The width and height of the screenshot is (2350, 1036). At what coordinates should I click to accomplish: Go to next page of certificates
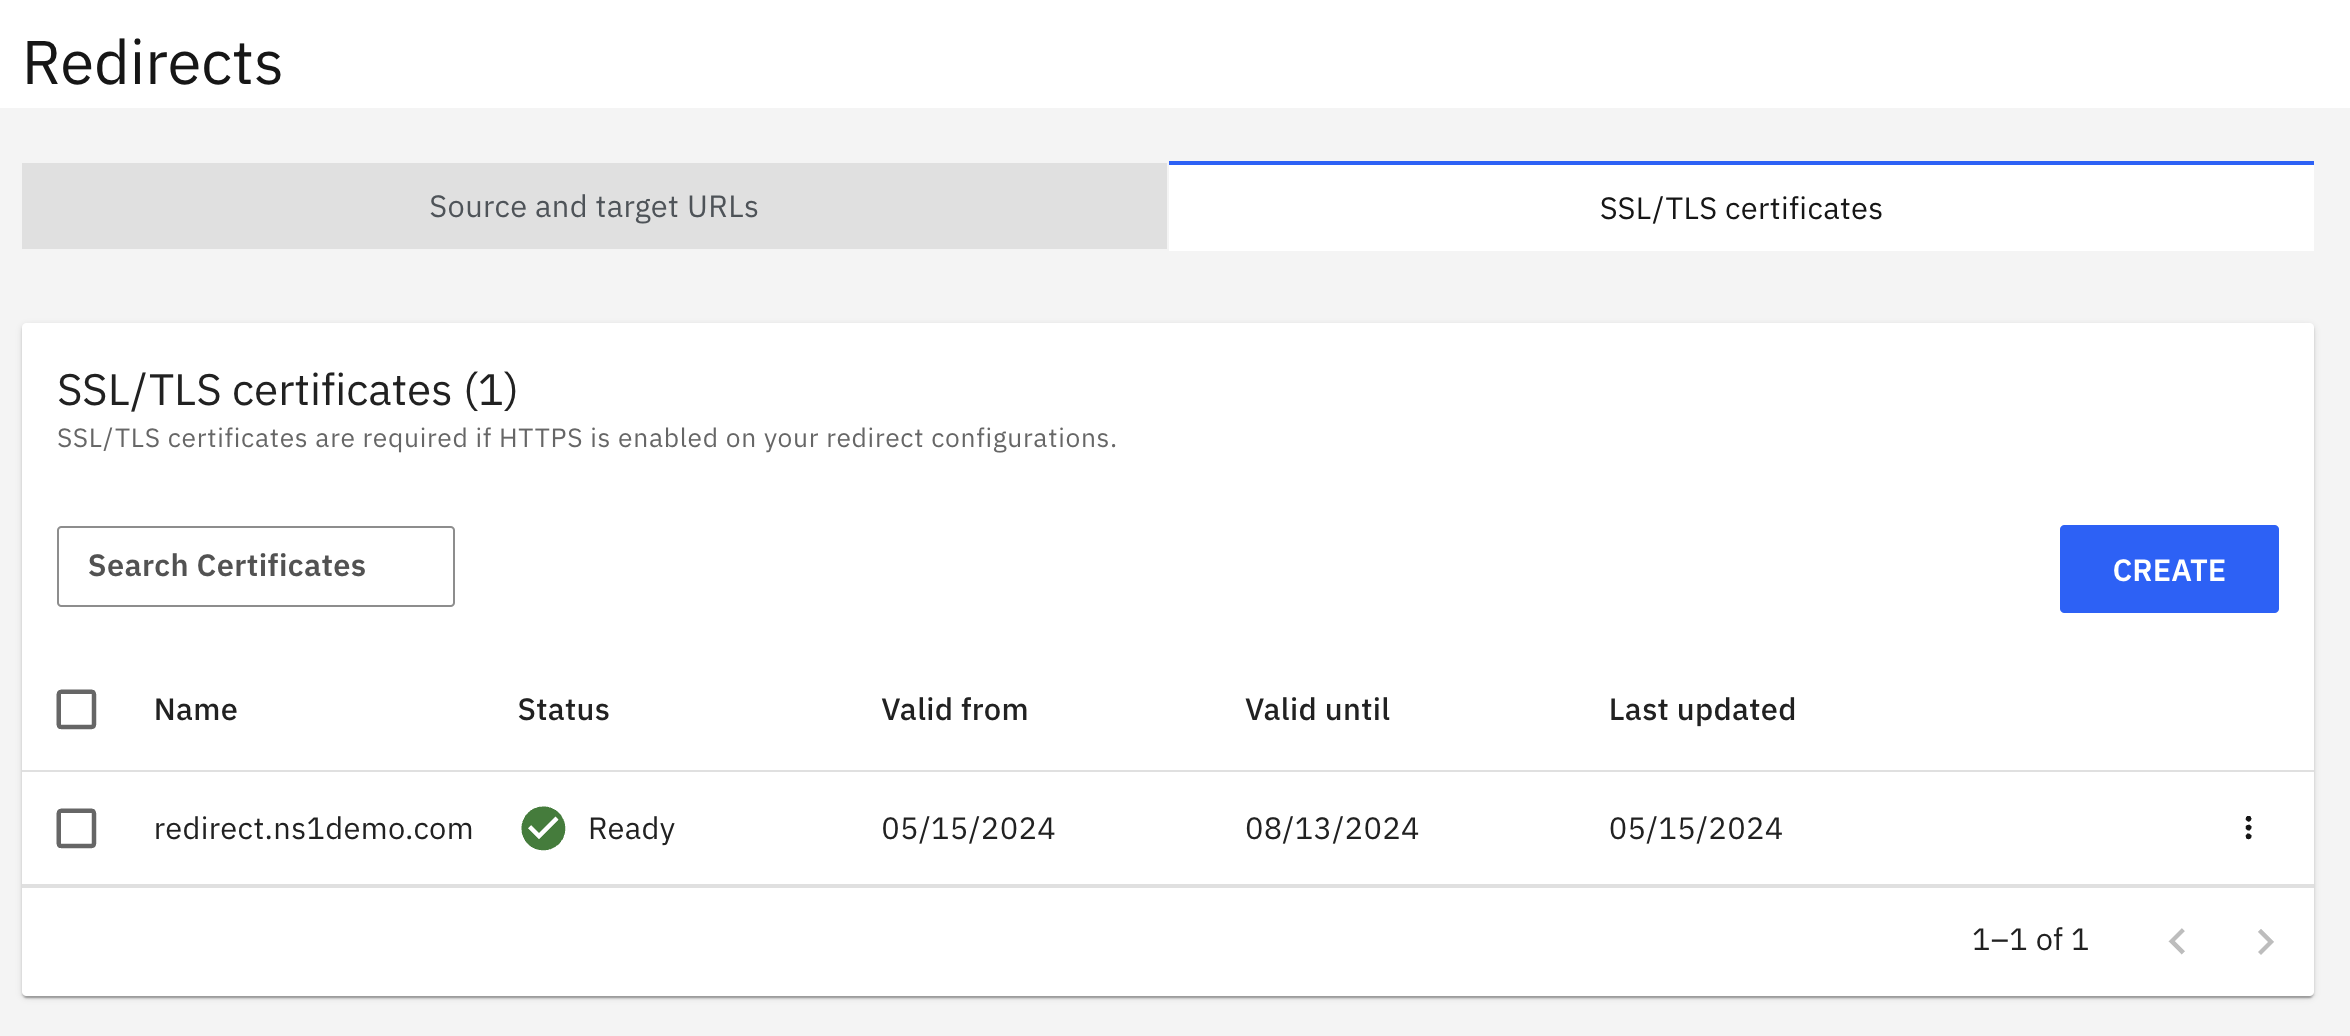pyautogui.click(x=2265, y=941)
